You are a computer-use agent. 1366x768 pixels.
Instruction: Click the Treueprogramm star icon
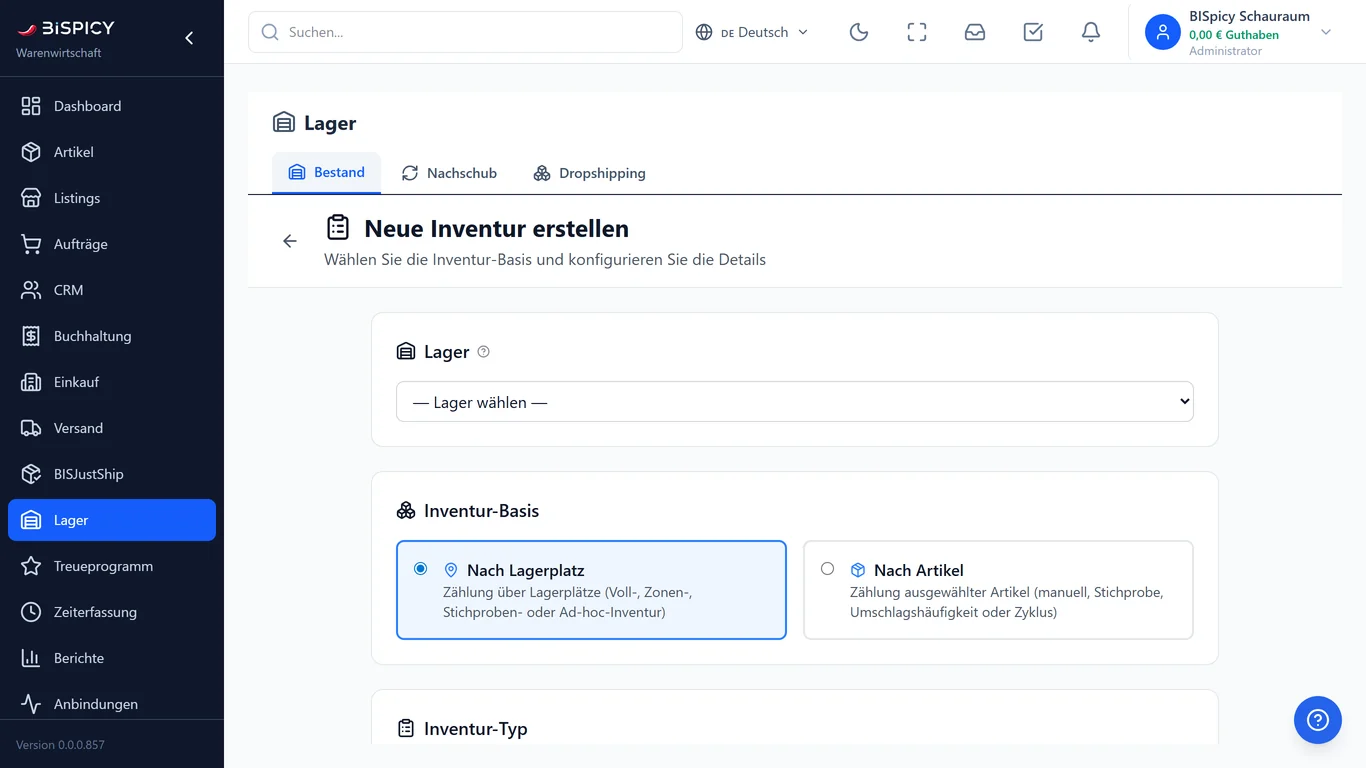[31, 566]
